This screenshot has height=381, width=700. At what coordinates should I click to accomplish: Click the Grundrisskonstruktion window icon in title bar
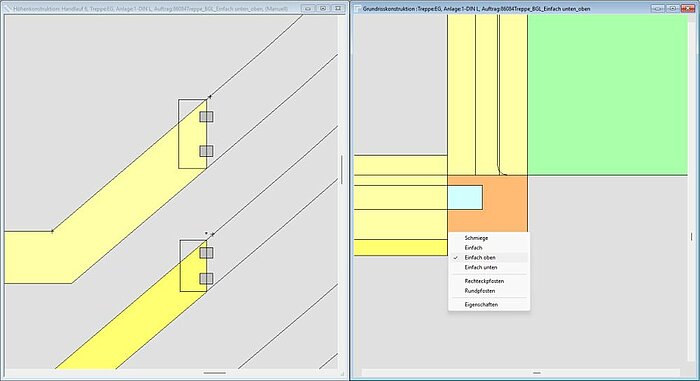click(358, 8)
